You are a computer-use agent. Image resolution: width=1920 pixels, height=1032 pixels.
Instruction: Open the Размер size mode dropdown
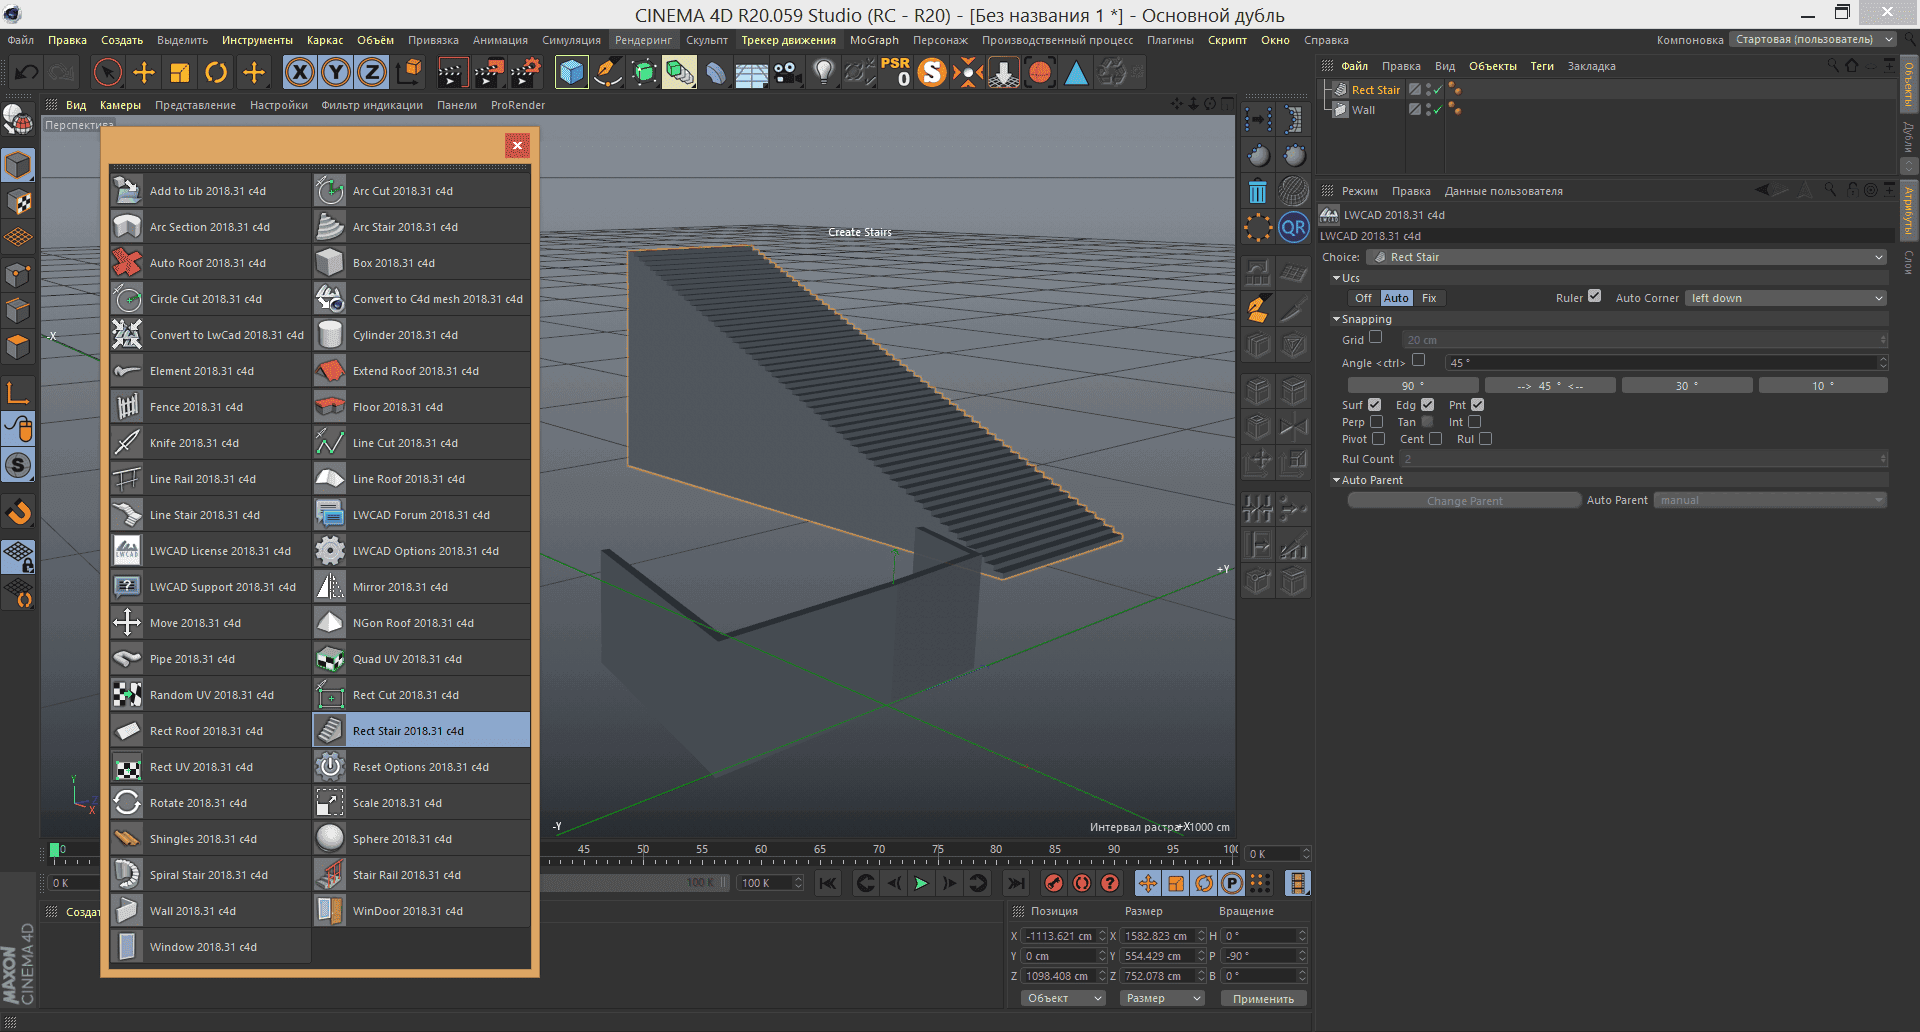1161,998
